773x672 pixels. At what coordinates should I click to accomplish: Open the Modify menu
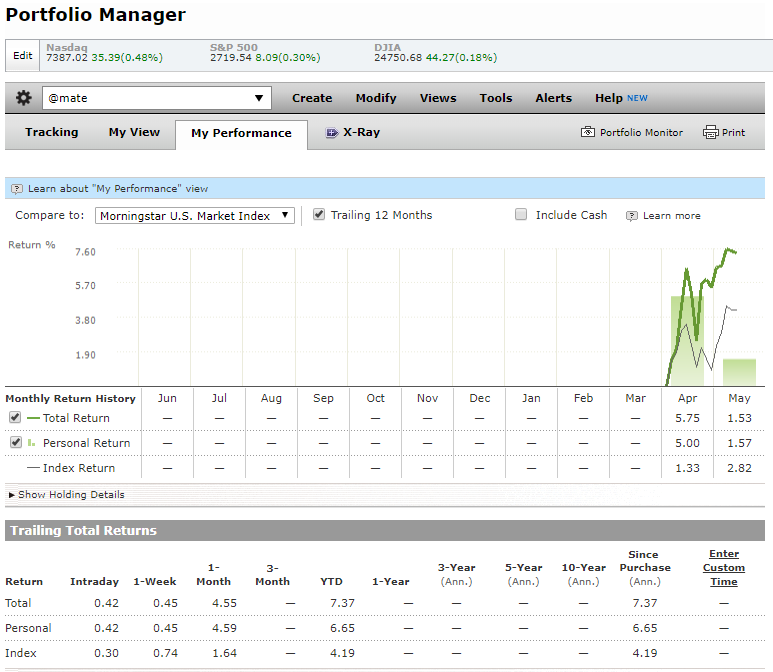[376, 98]
